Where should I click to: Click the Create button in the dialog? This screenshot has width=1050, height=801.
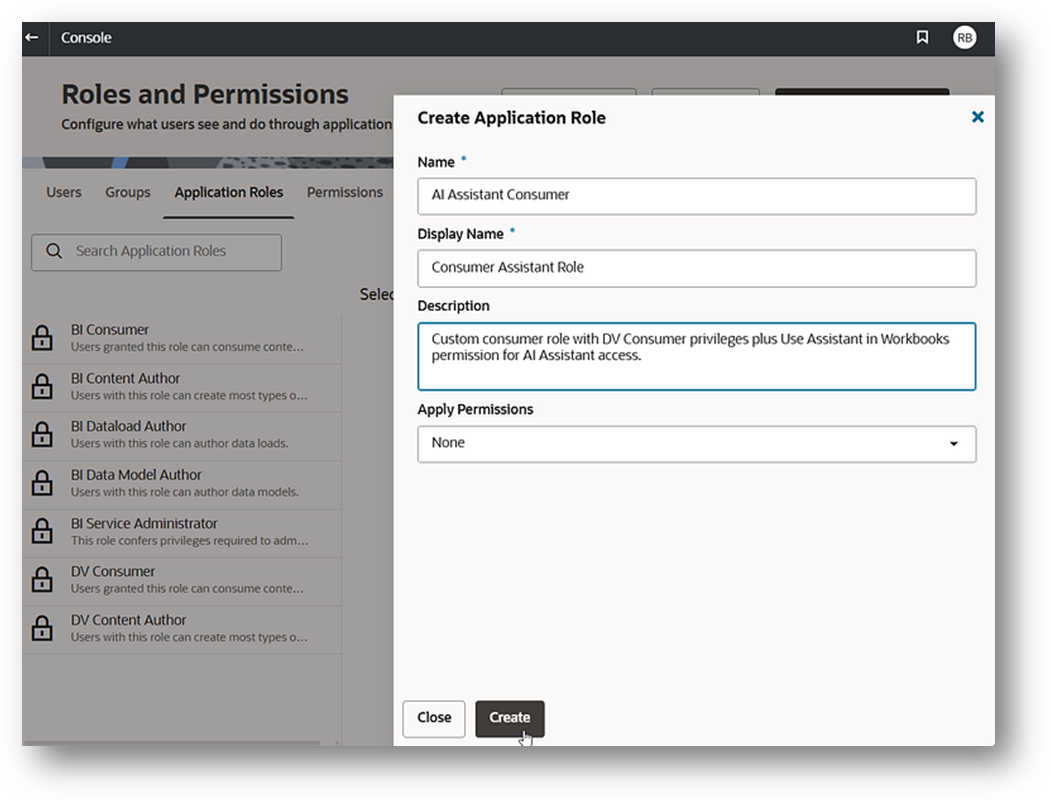[x=510, y=718]
